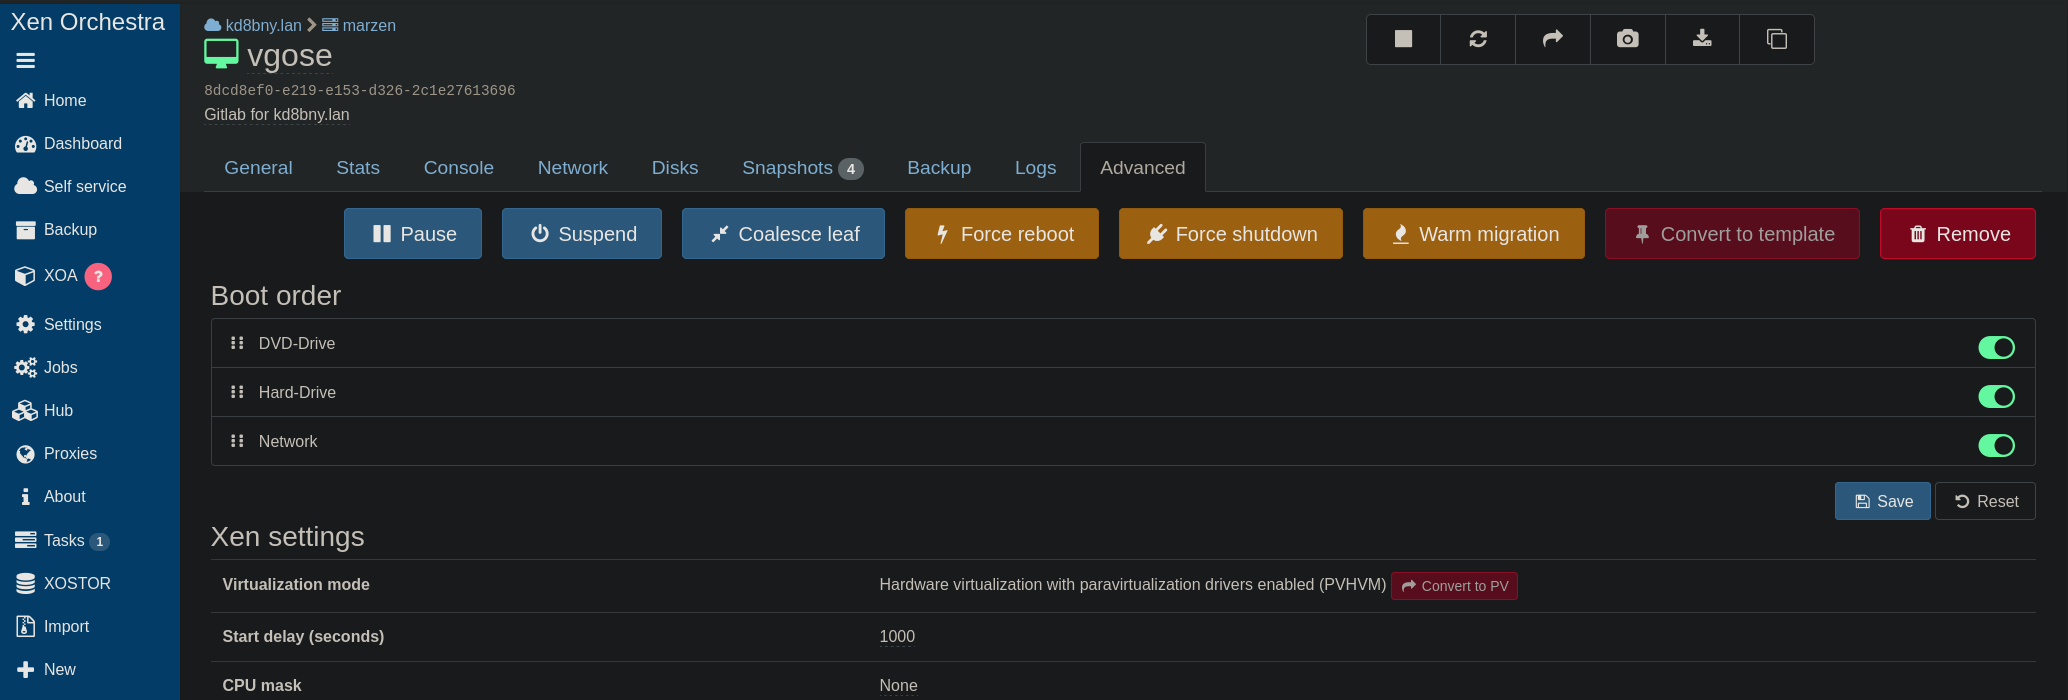This screenshot has width=2068, height=700.
Task: Open XOSTOR from the sidebar
Action: (77, 583)
